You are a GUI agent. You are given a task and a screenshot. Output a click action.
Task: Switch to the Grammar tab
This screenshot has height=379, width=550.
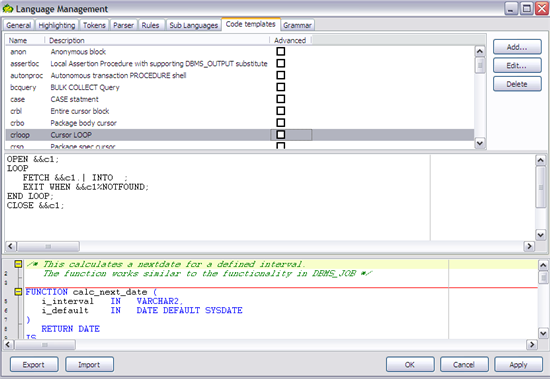pos(297,25)
